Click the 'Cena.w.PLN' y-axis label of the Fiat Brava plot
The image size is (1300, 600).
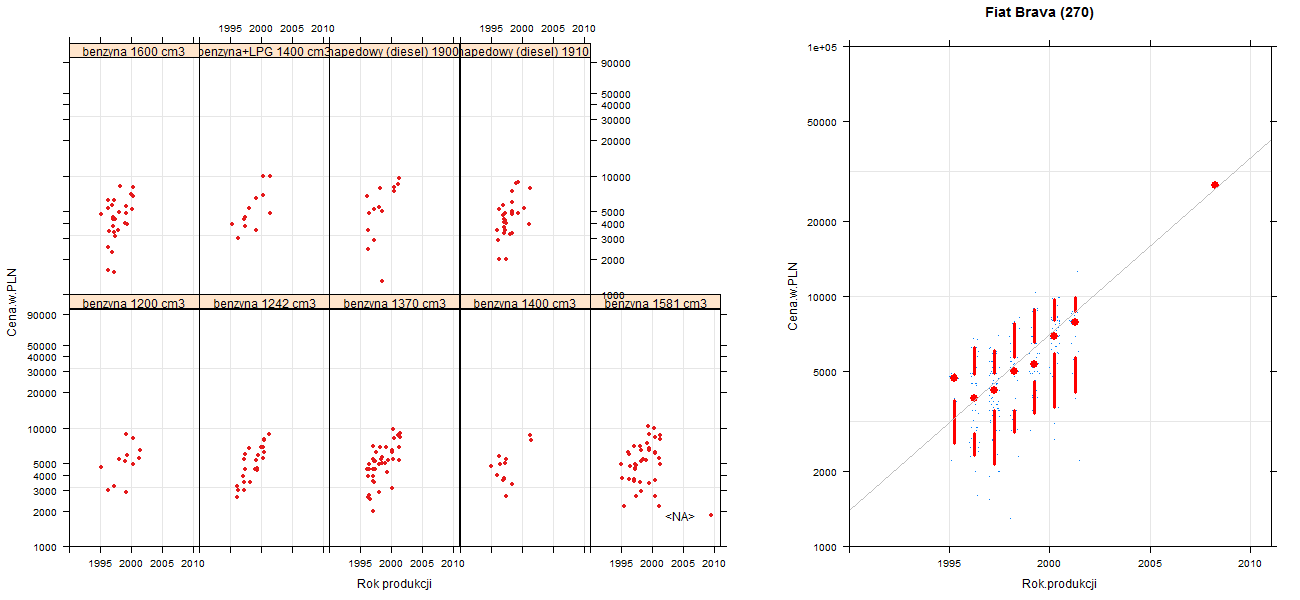(793, 296)
